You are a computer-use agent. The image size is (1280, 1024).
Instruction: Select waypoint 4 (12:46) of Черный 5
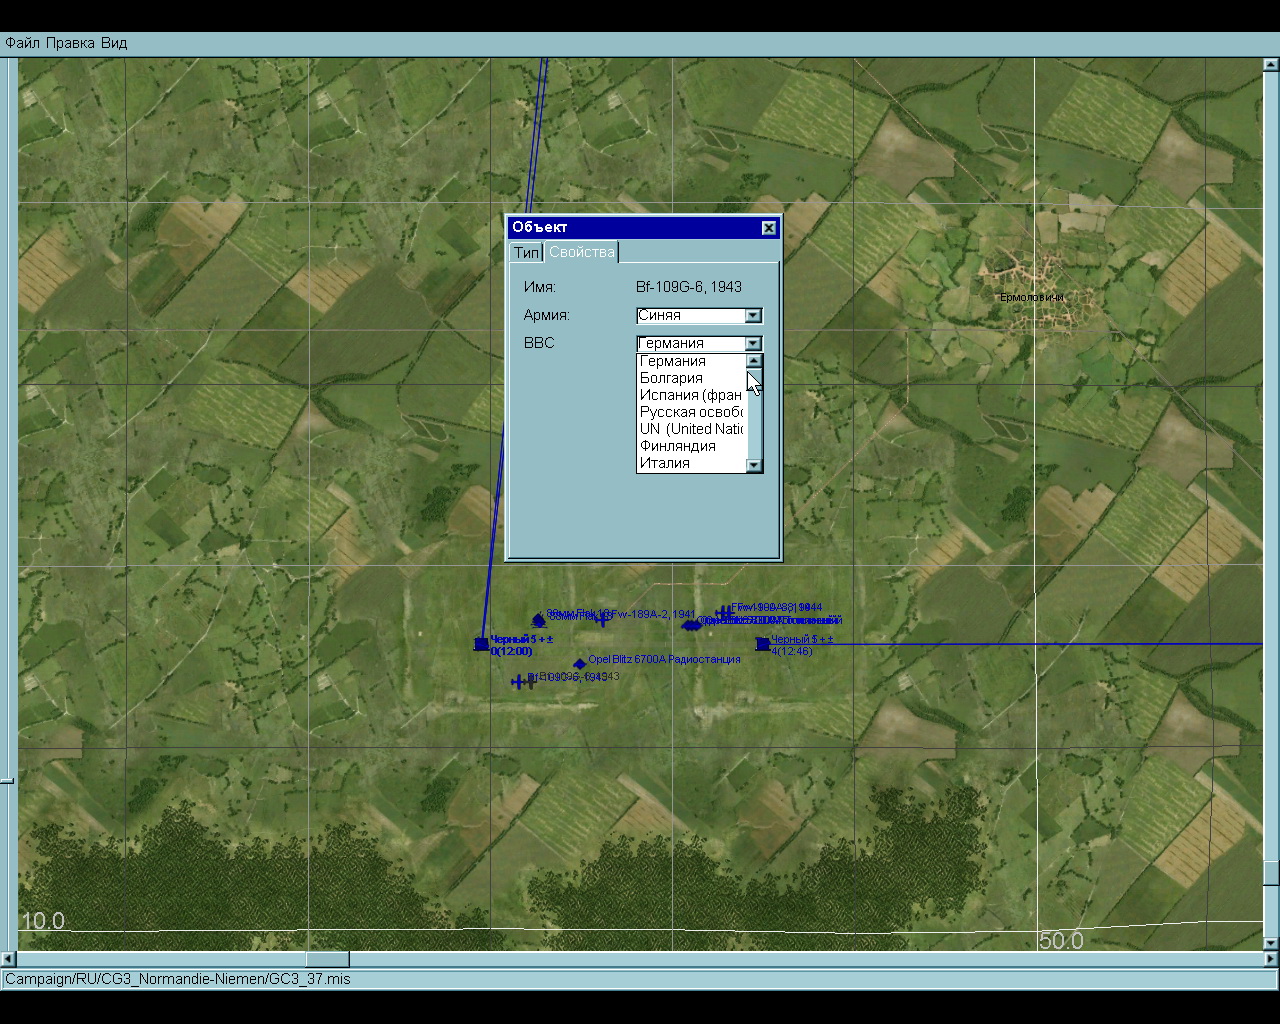762,644
